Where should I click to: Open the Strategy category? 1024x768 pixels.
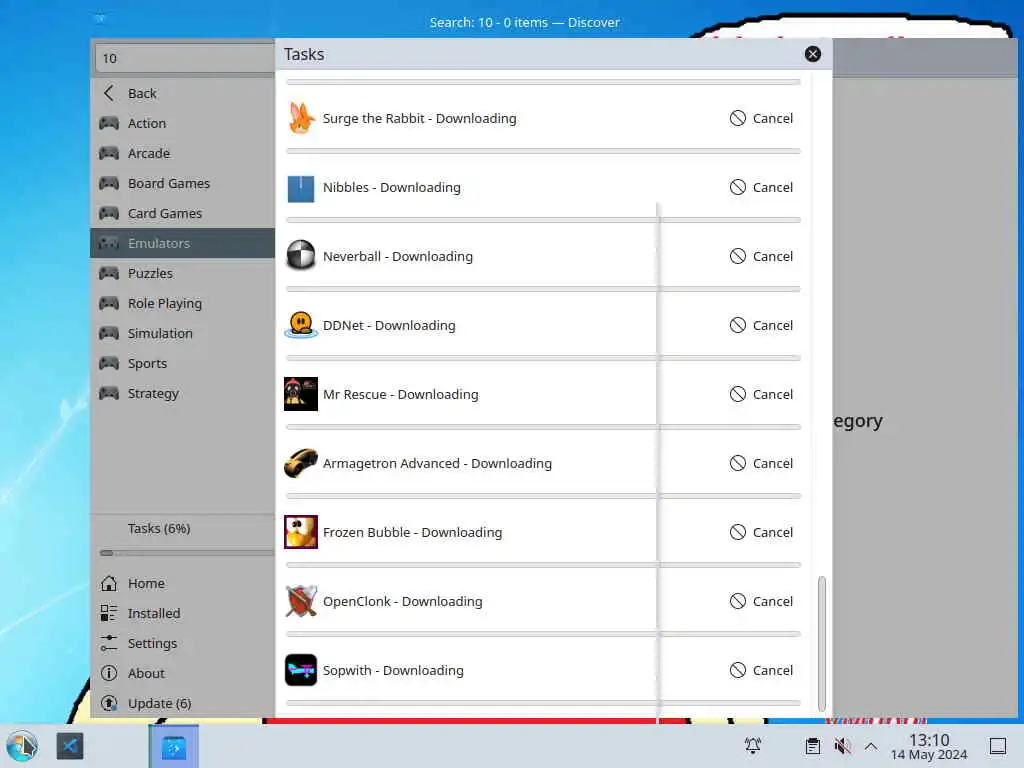(x=183, y=393)
